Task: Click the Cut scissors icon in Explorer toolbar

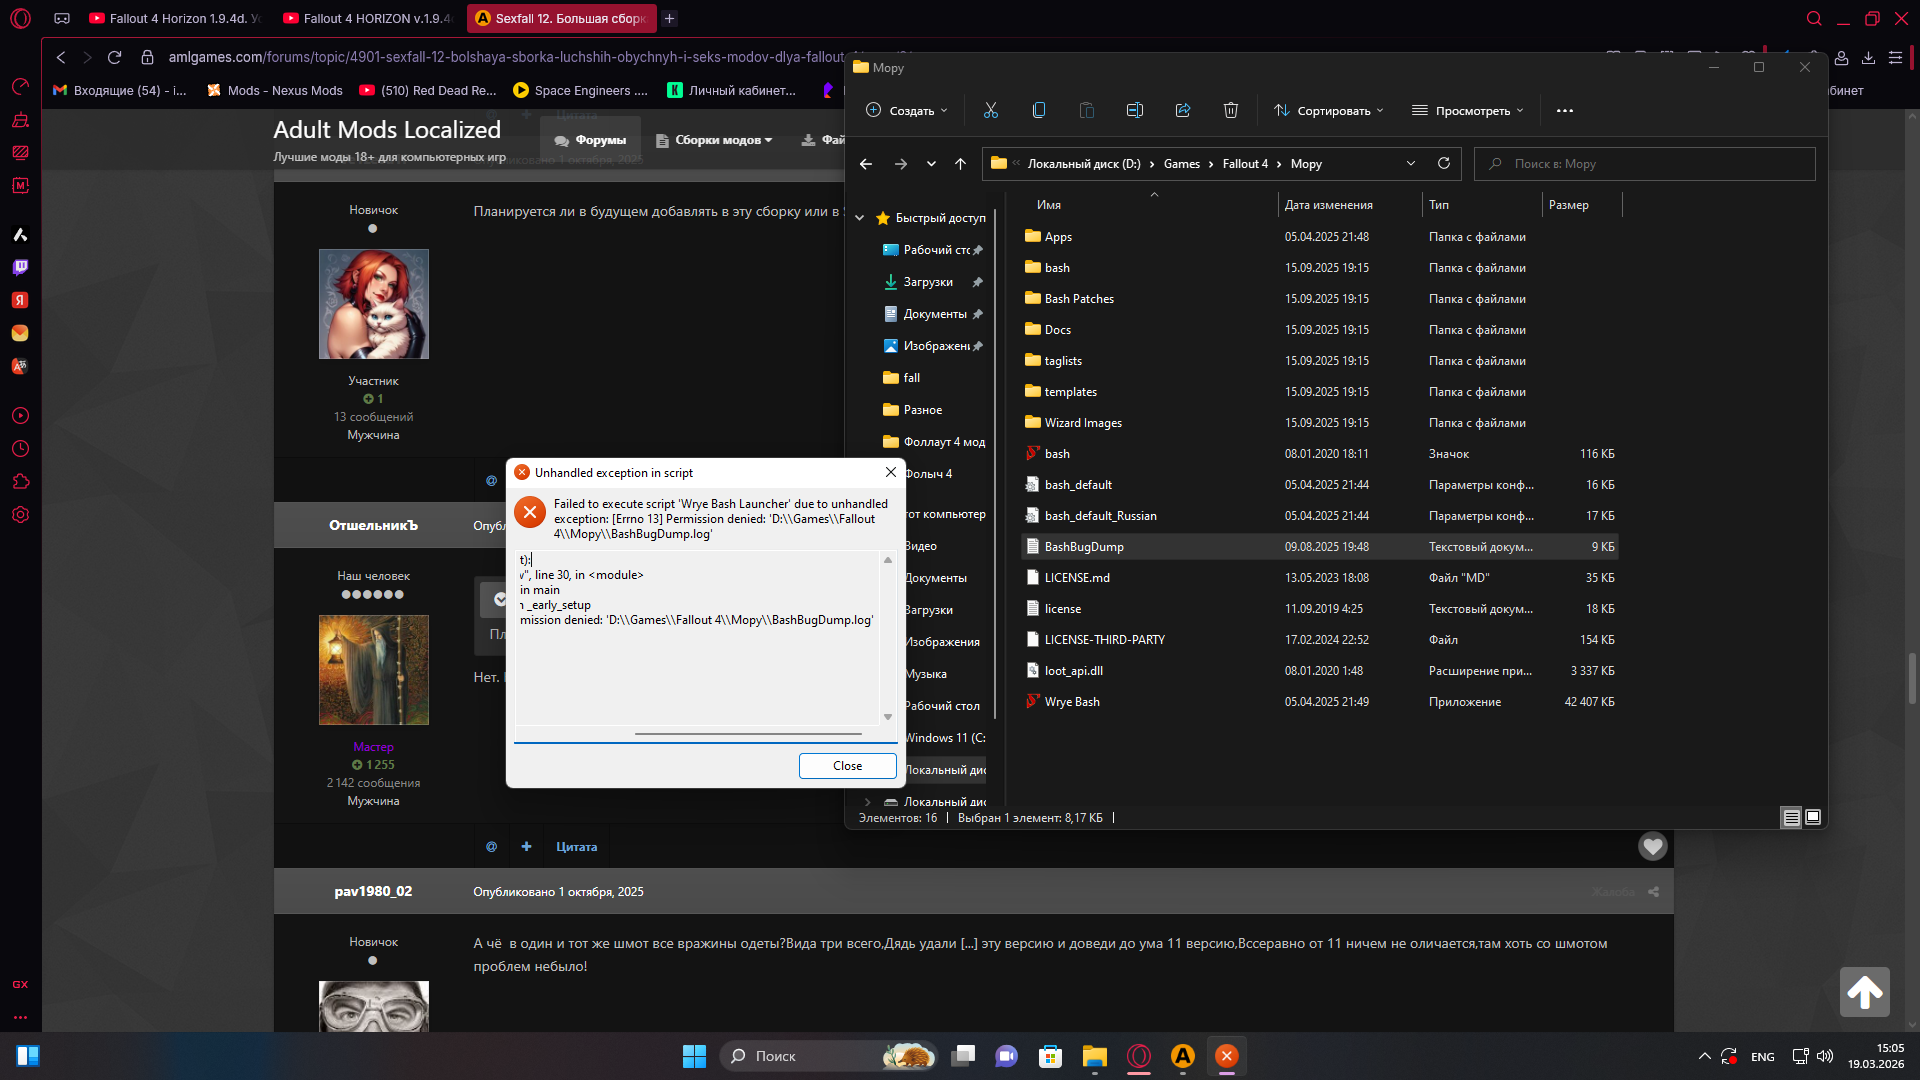Action: [x=990, y=110]
